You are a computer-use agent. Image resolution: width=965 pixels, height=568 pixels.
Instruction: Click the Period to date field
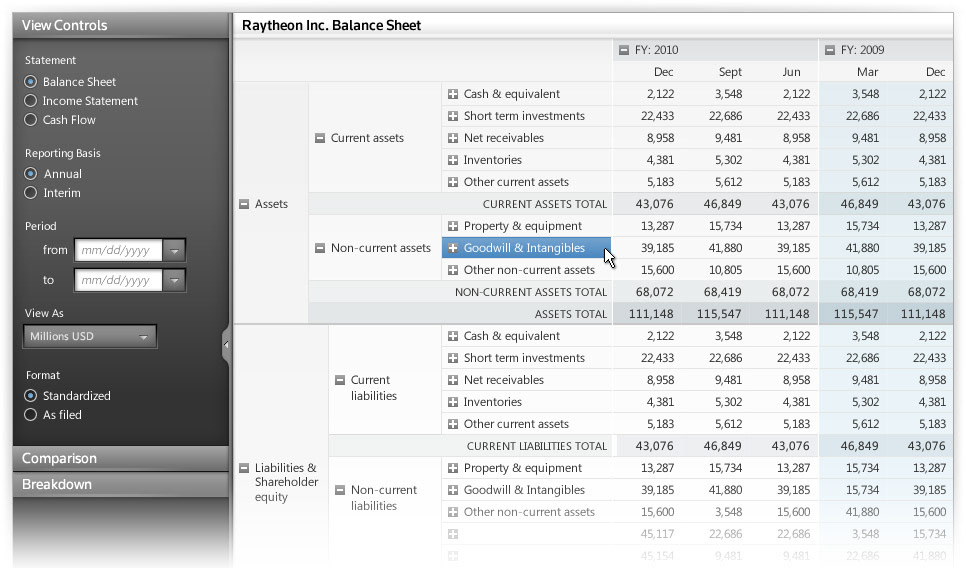pyautogui.click(x=118, y=280)
